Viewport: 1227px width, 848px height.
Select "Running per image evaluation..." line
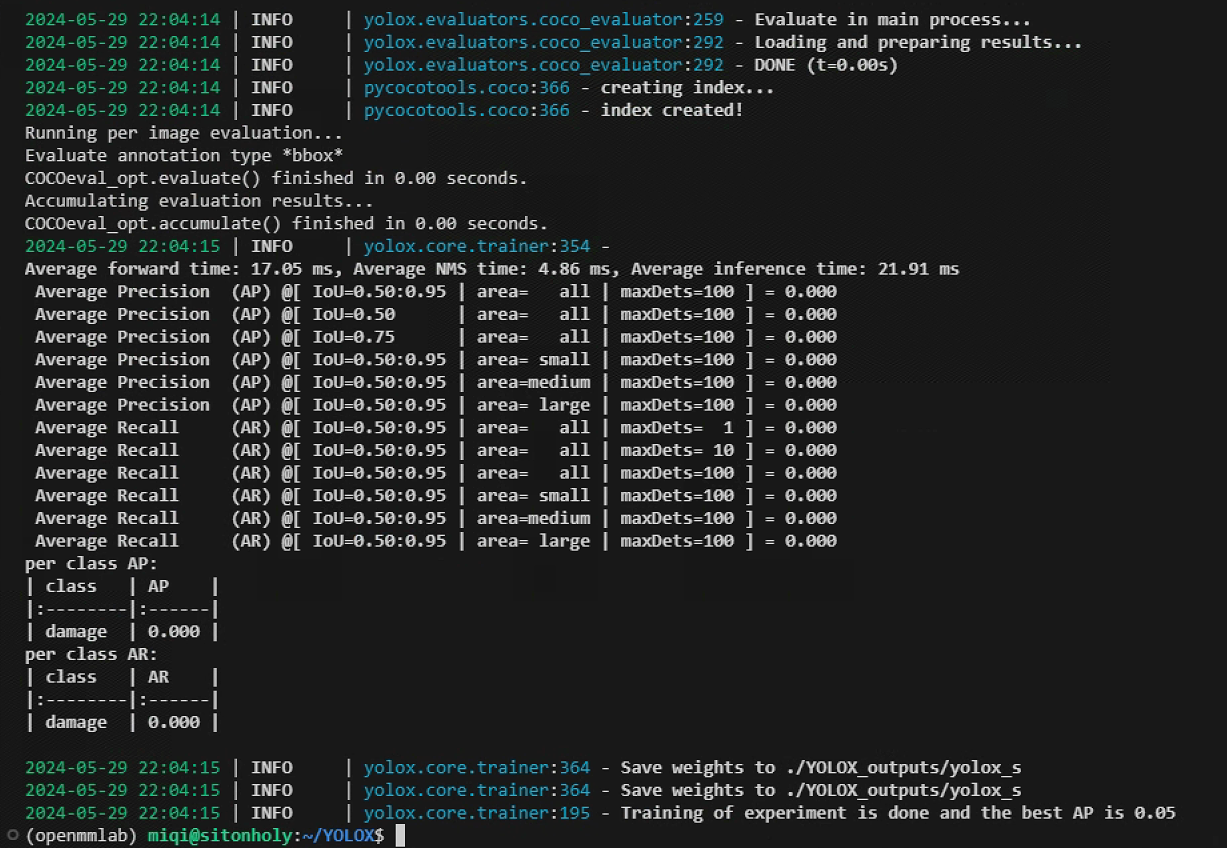(x=184, y=133)
